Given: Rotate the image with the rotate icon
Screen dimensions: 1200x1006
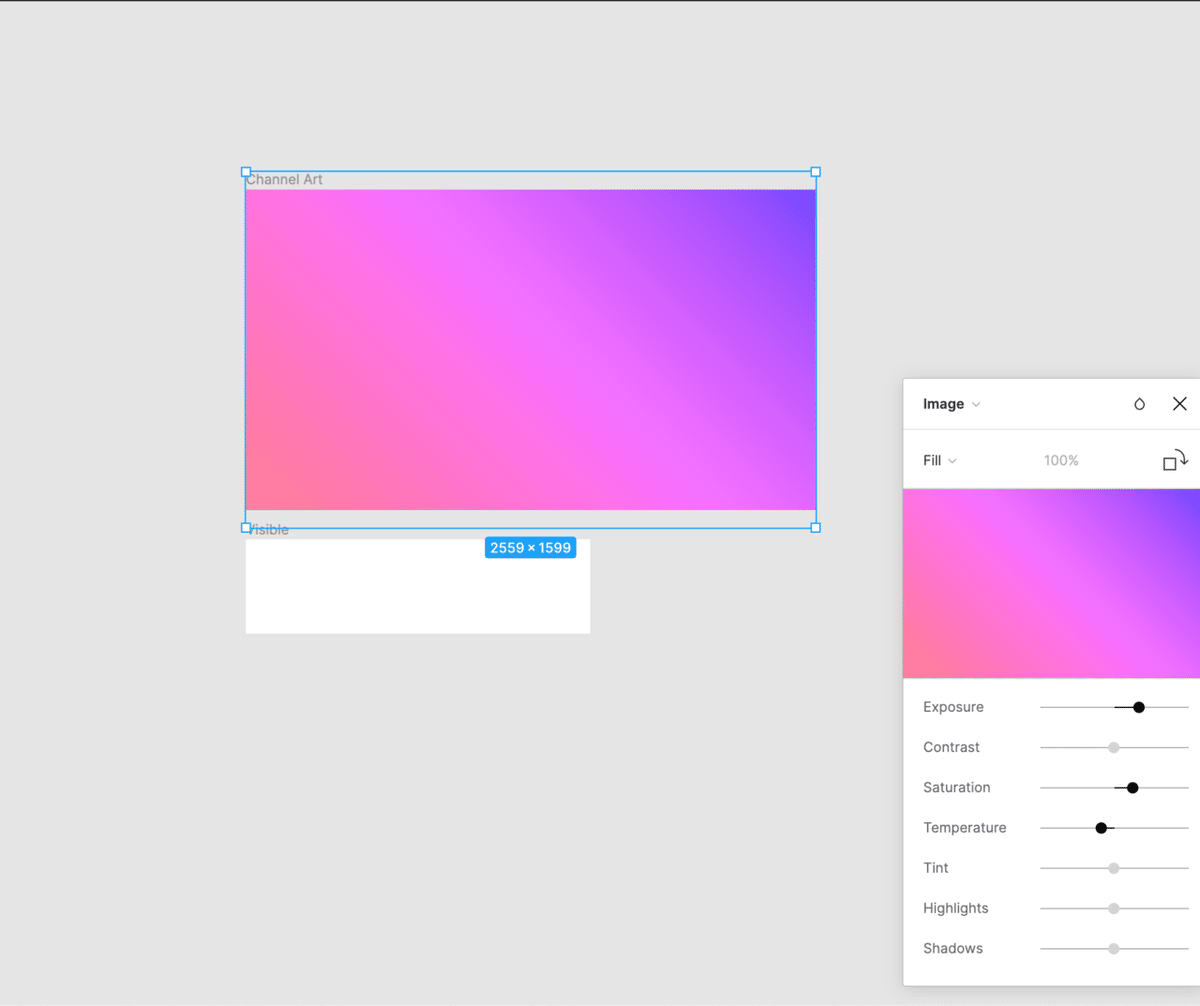Looking at the screenshot, I should pos(1175,460).
